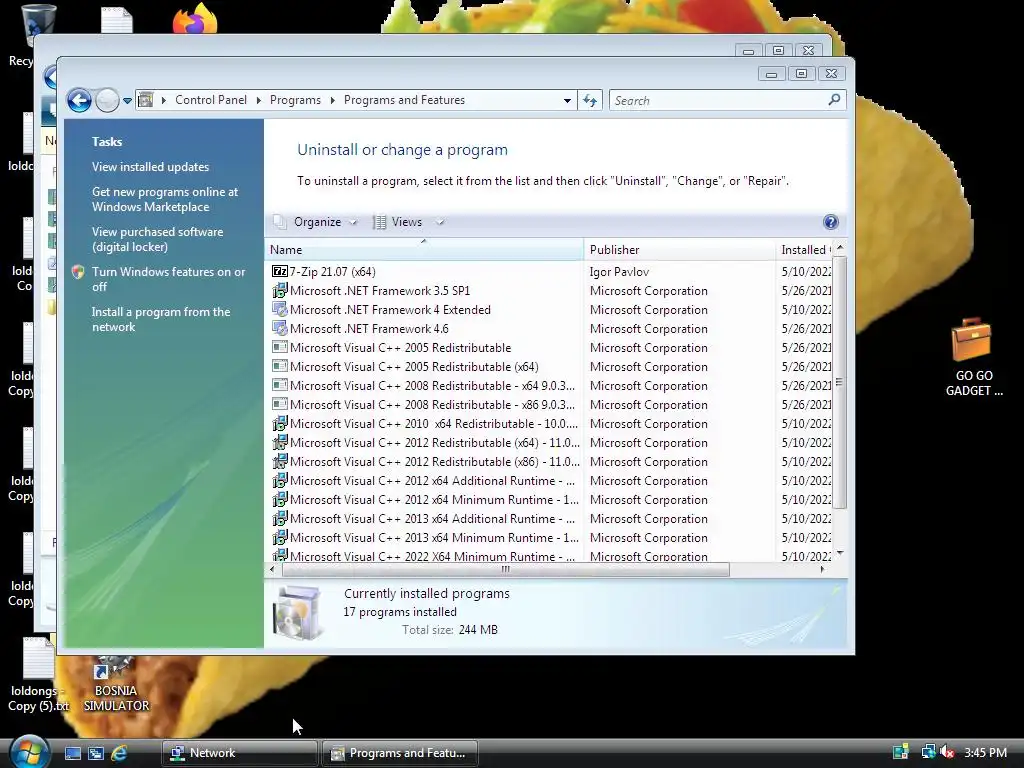Click Install a program from the network

click(161, 319)
